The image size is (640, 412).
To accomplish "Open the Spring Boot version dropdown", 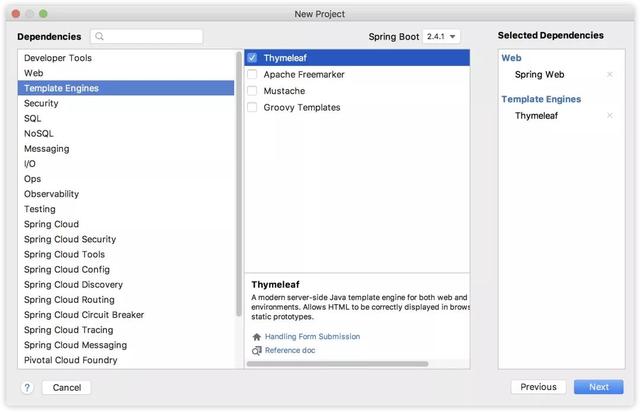I will (x=441, y=36).
